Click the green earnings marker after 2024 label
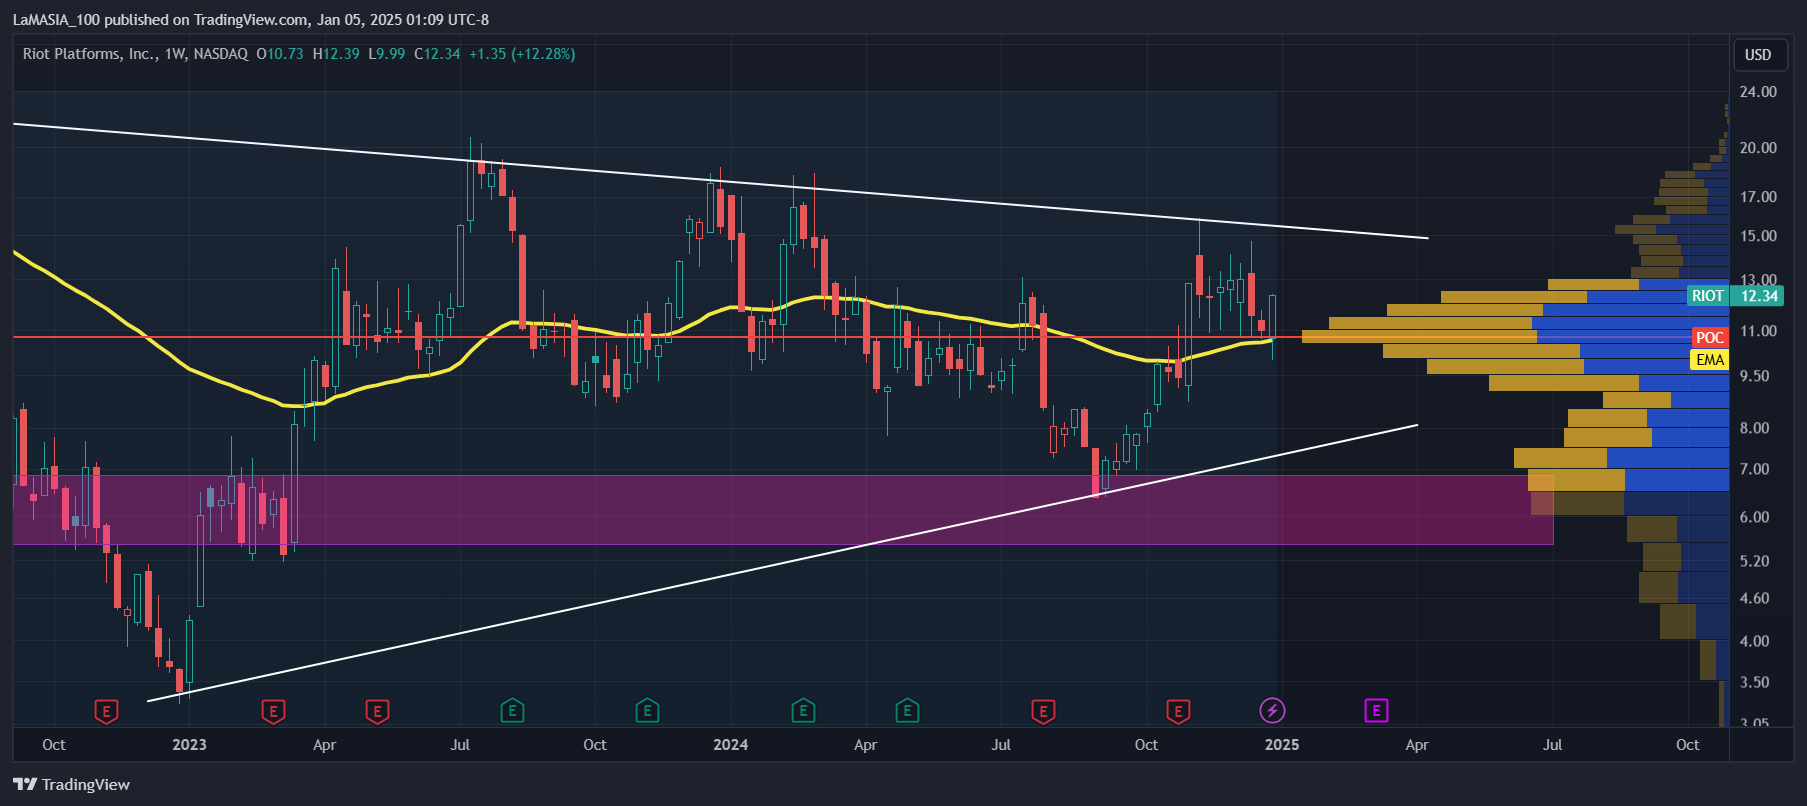The height and width of the screenshot is (806, 1807). pyautogui.click(x=803, y=711)
